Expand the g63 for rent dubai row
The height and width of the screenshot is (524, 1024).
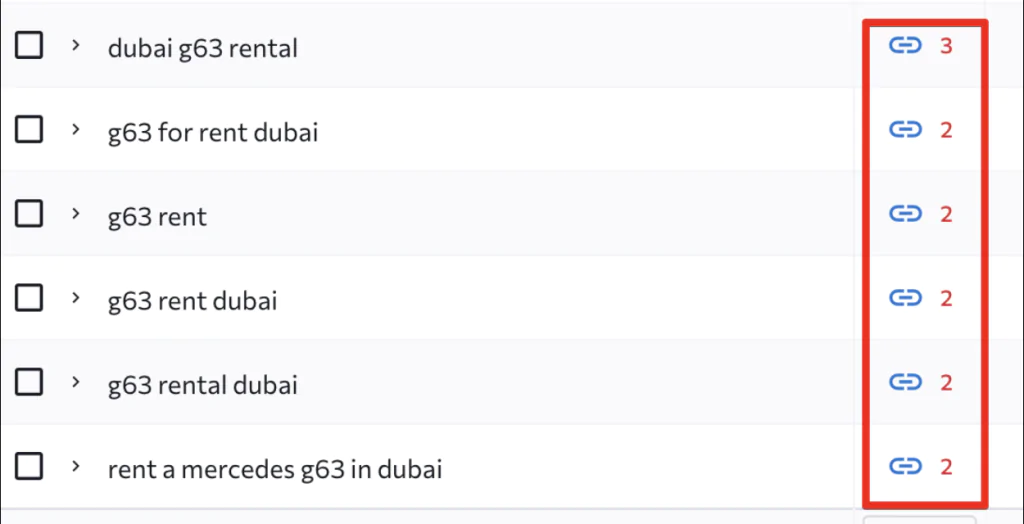(x=76, y=129)
